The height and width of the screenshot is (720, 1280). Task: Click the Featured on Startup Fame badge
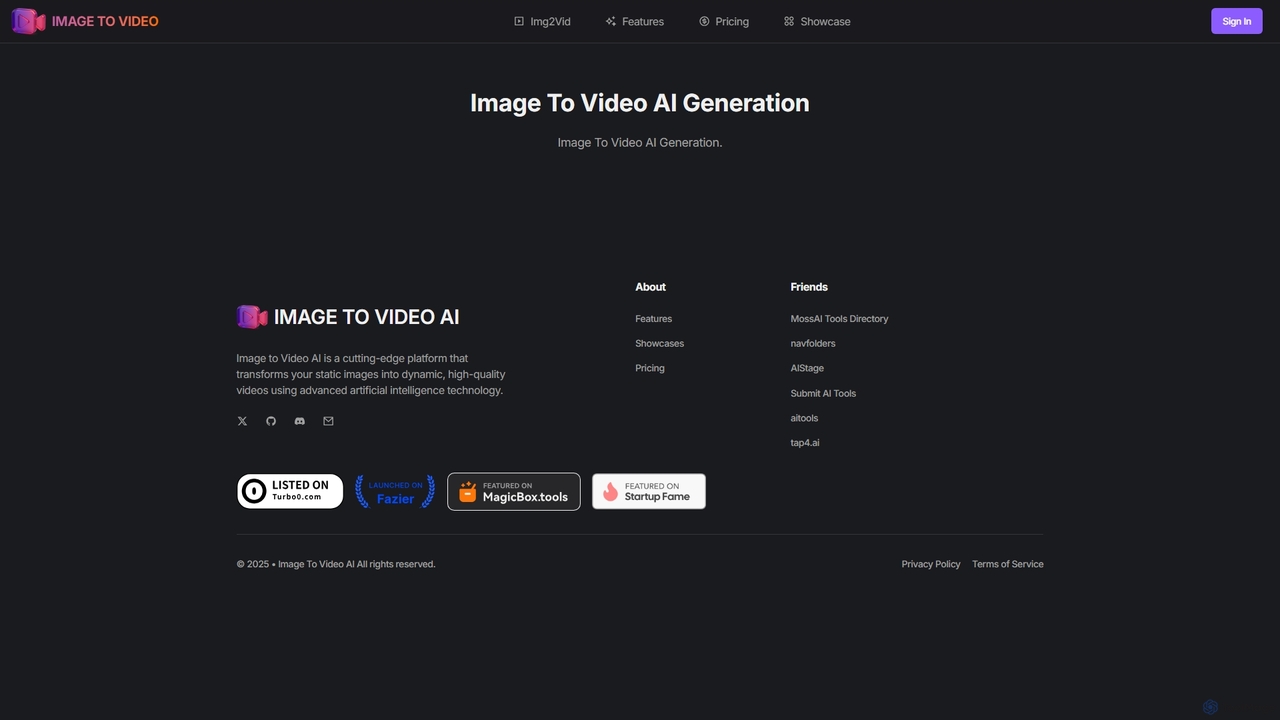pyautogui.click(x=649, y=491)
